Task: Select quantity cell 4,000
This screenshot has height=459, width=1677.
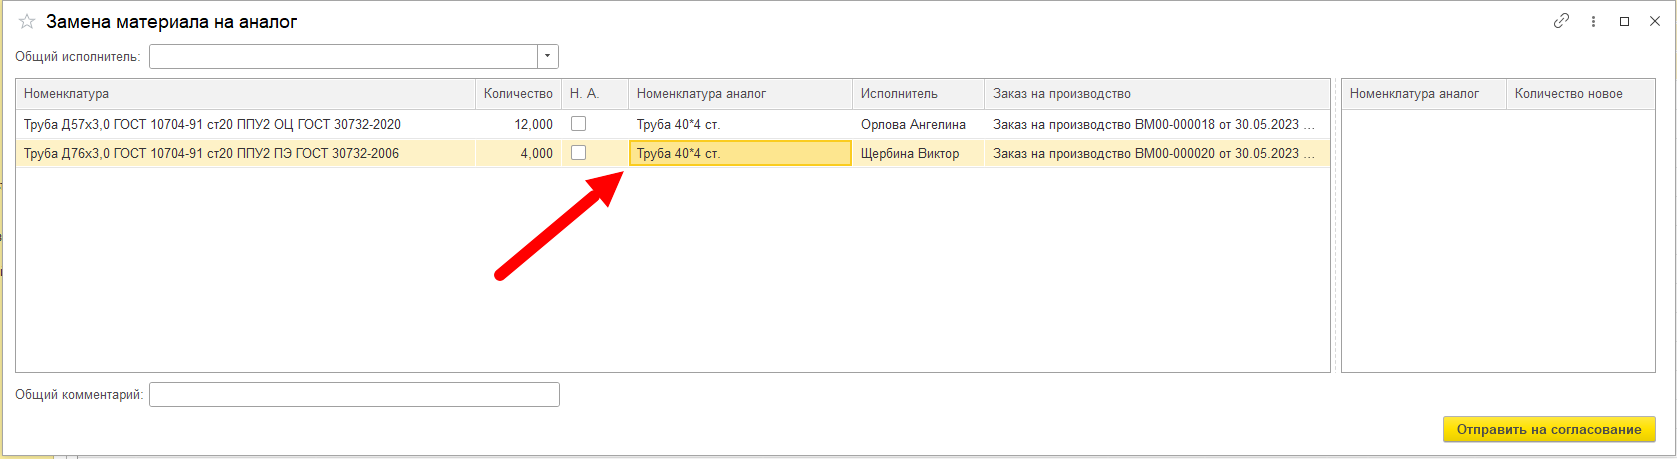Action: click(x=518, y=154)
